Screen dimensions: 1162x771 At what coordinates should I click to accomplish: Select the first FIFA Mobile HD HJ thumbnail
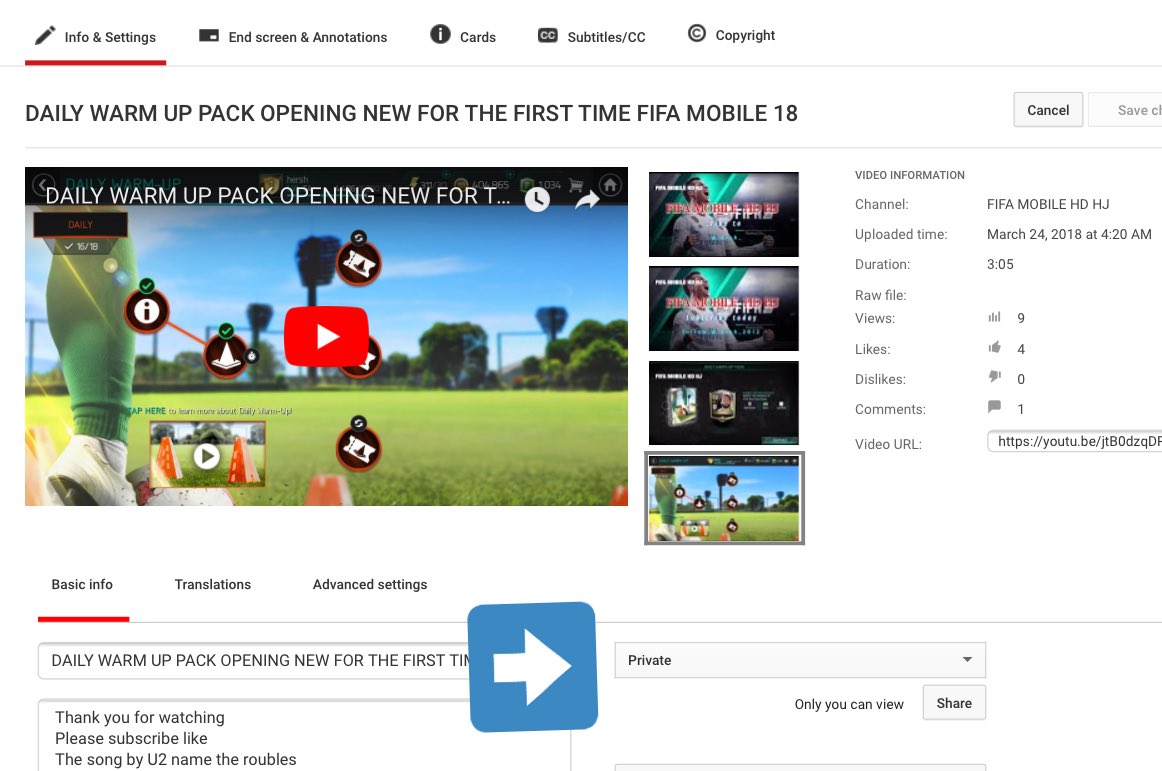click(x=724, y=214)
